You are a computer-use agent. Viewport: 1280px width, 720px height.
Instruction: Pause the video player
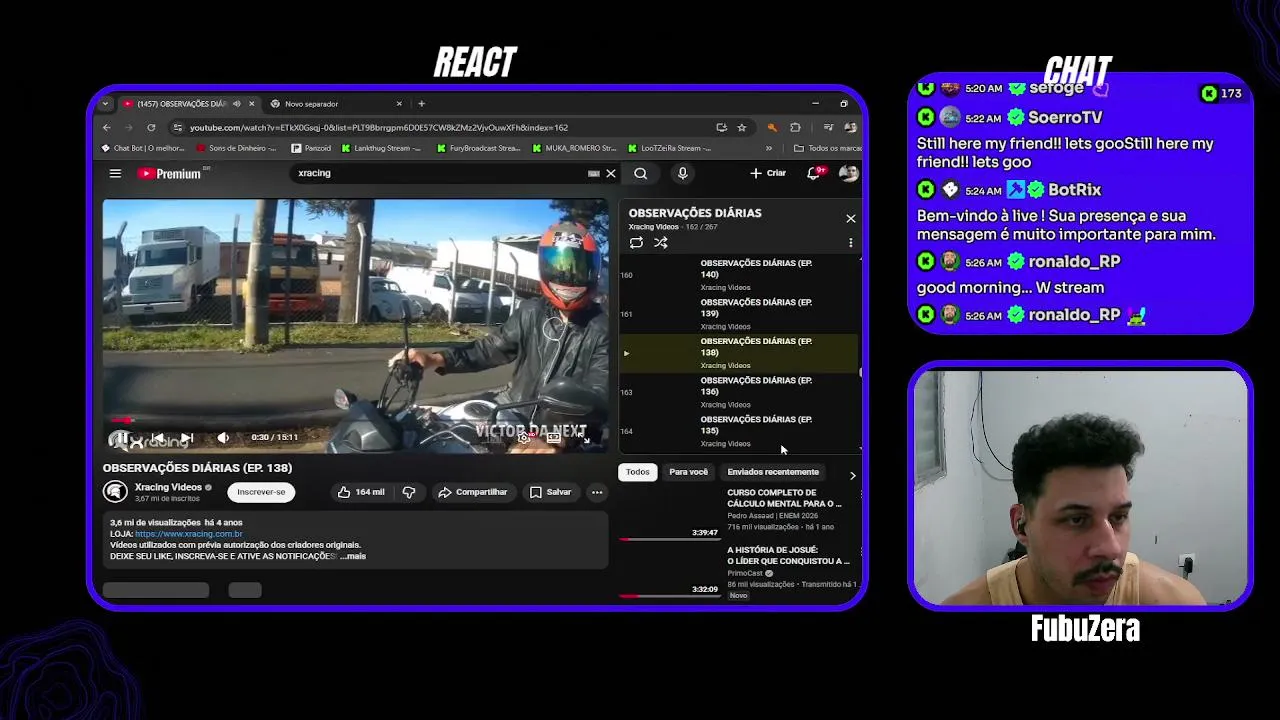(x=121, y=437)
